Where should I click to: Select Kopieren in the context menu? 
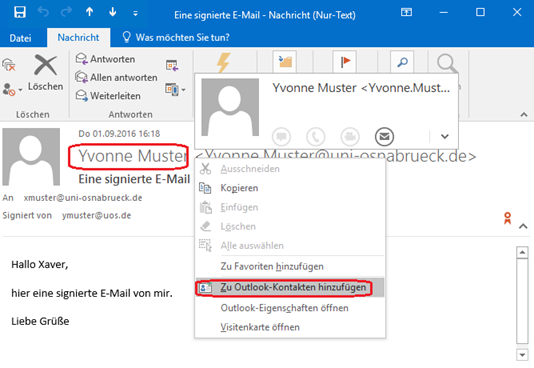click(290, 188)
